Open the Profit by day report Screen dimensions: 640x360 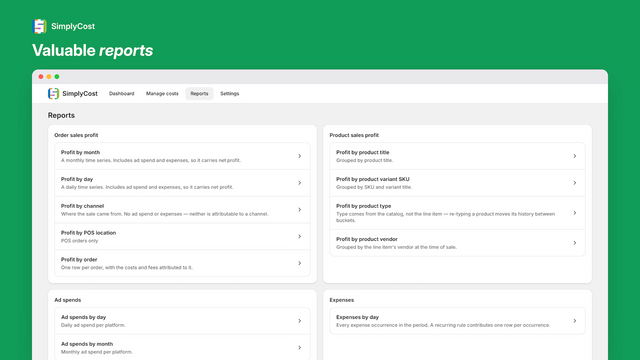click(x=182, y=183)
